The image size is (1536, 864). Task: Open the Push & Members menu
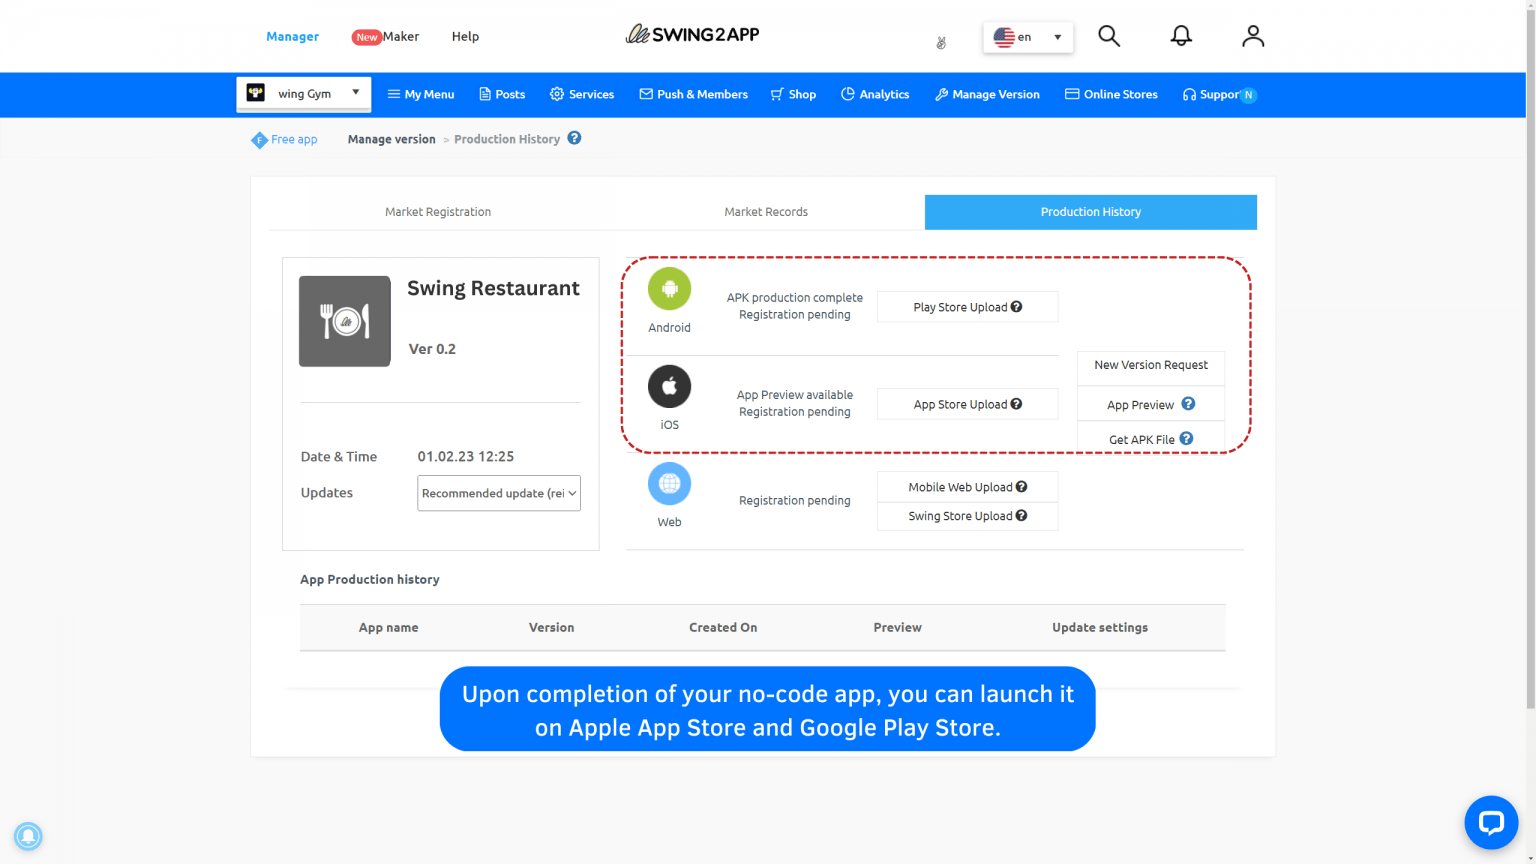pos(693,94)
